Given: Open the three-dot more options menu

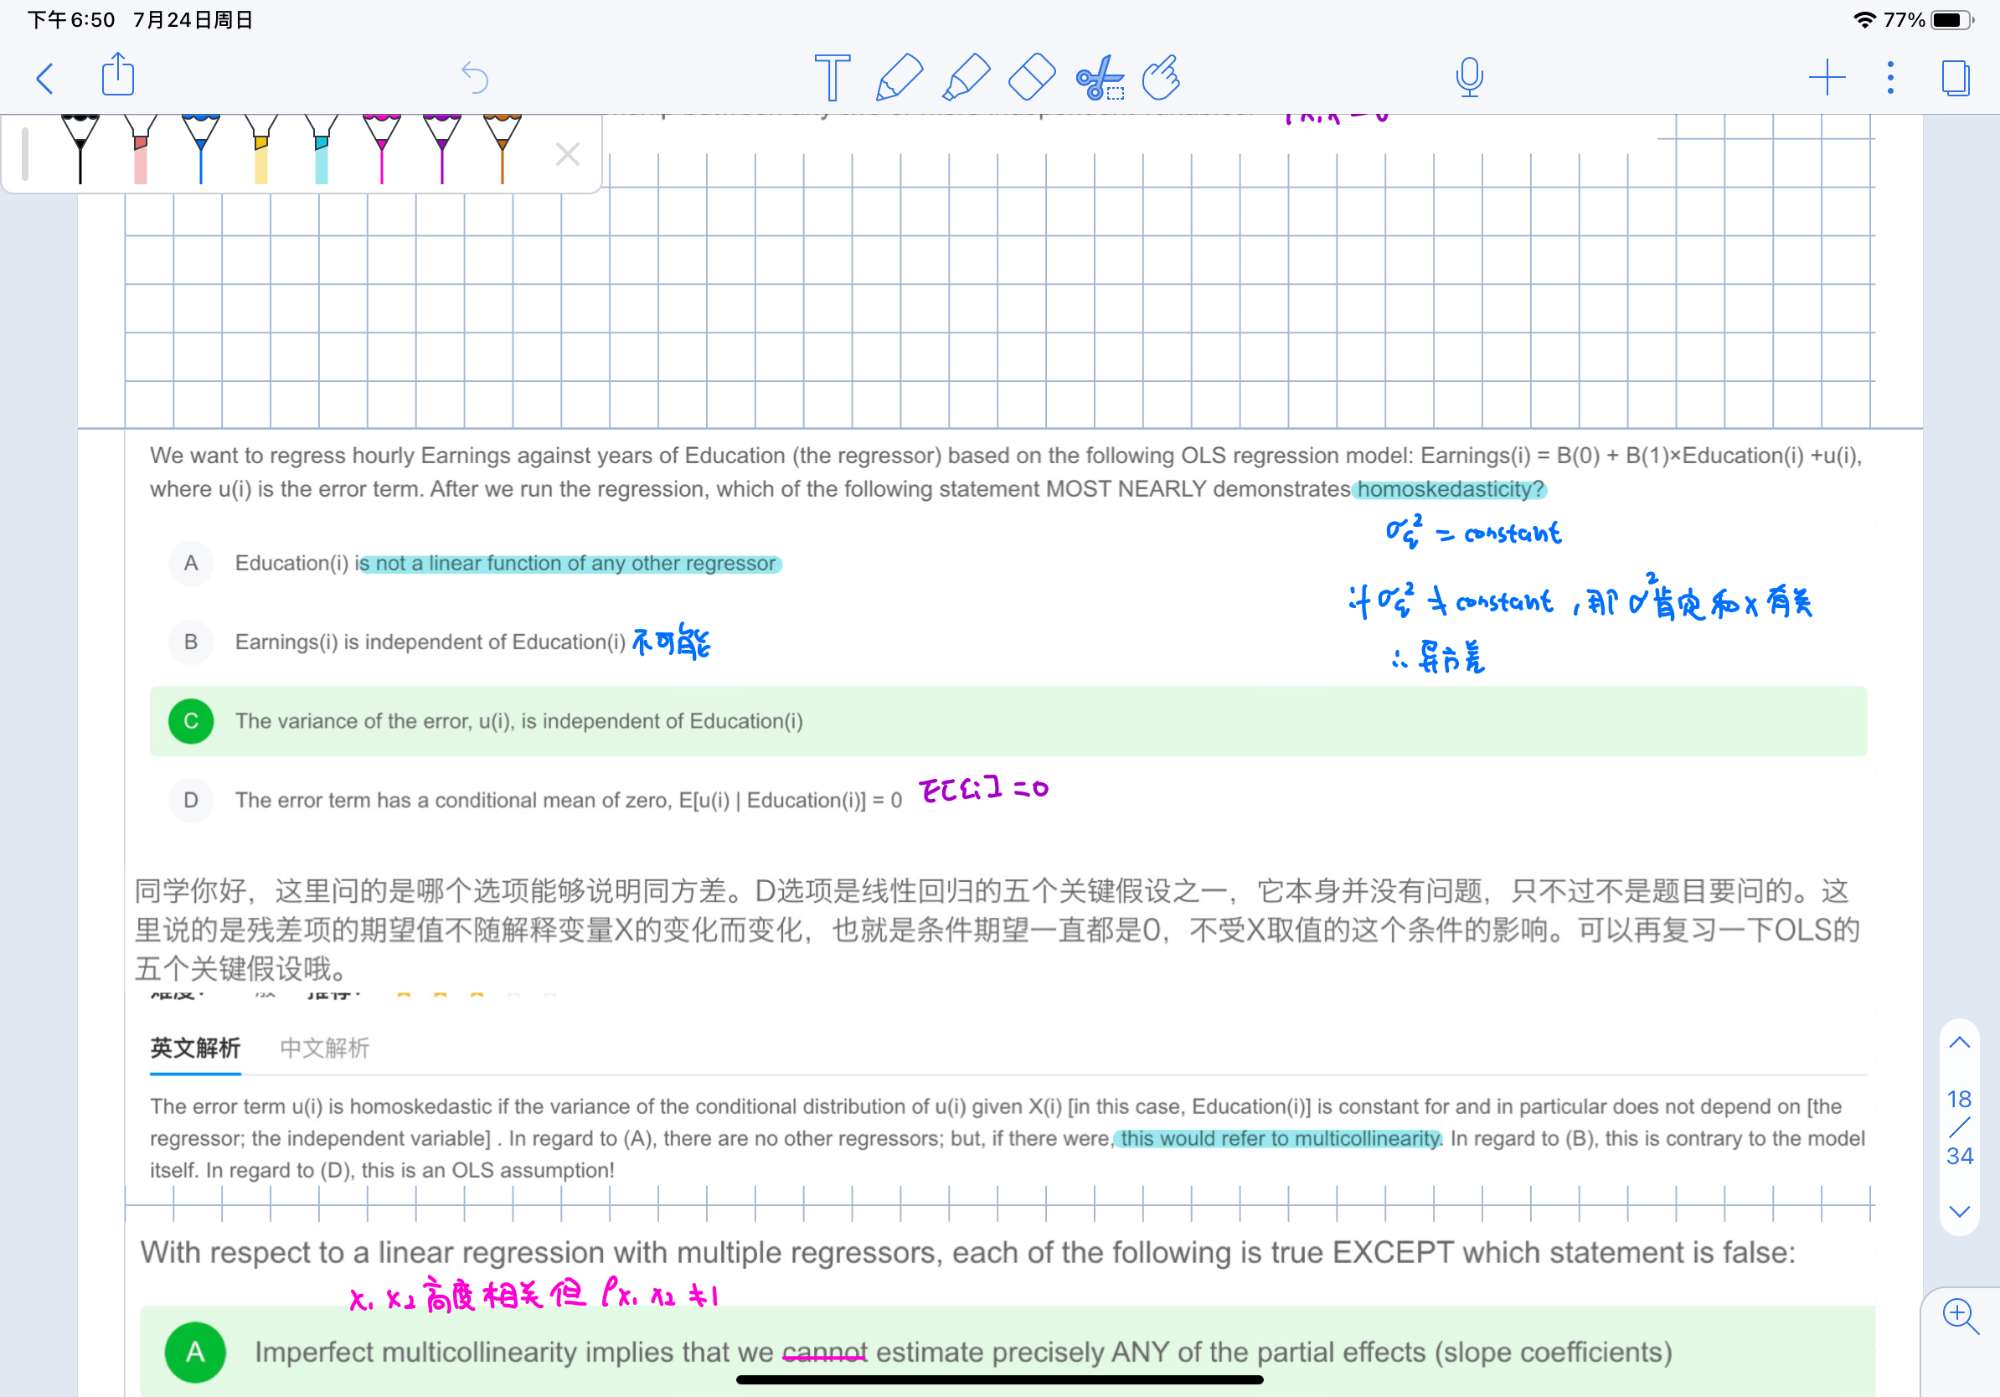Looking at the screenshot, I should pos(1890,77).
